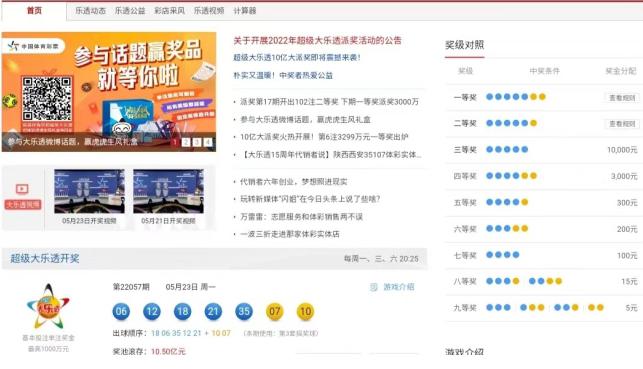Open the 首页 home tab
643x369 pixels.
tap(34, 11)
